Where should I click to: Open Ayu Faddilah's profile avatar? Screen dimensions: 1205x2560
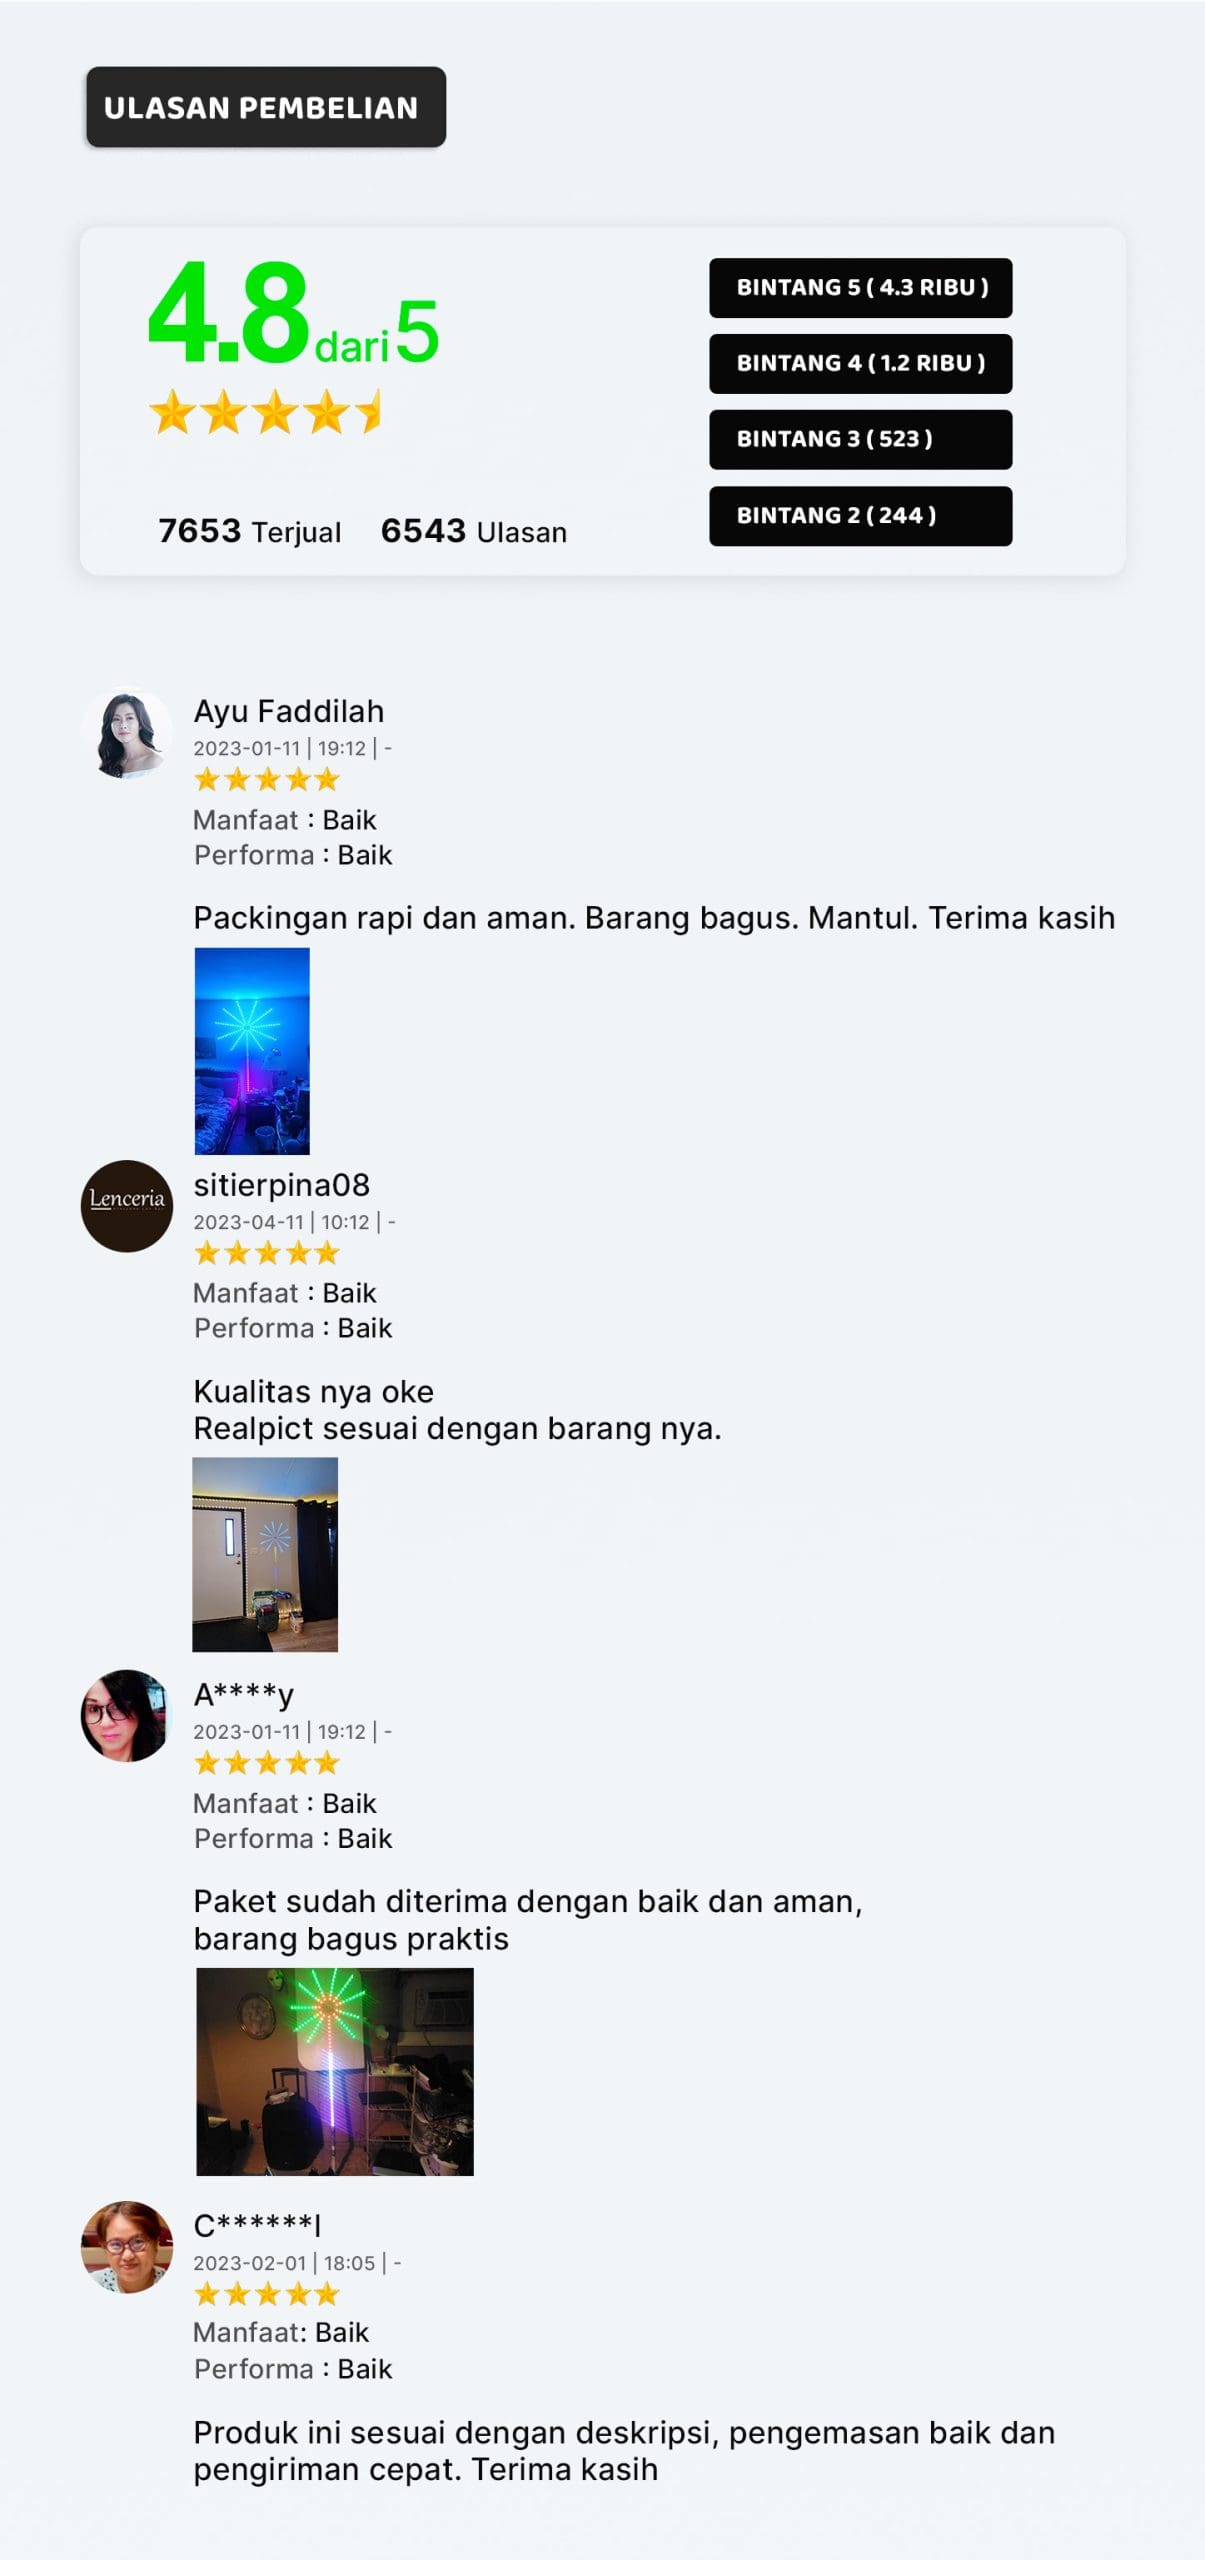click(x=126, y=734)
